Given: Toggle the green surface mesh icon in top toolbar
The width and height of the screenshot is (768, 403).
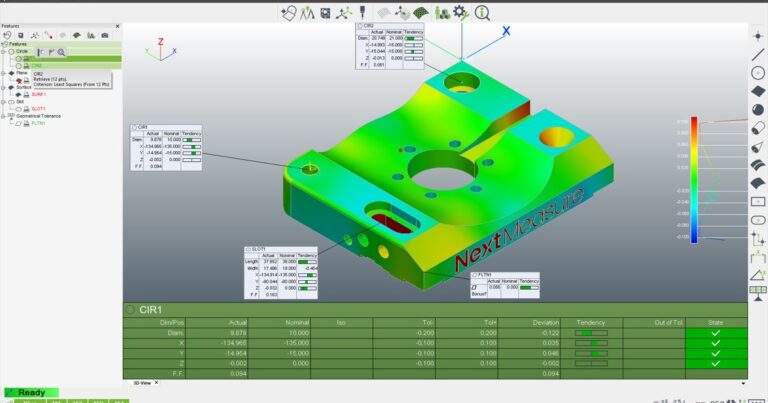Looking at the screenshot, I should [421, 13].
